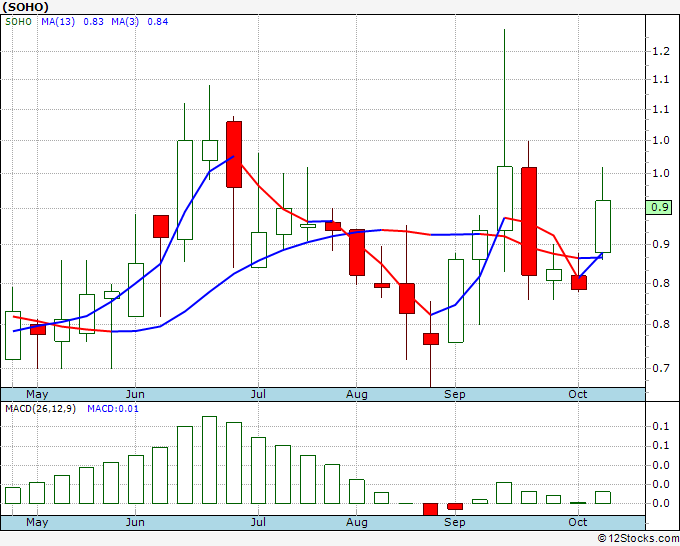Screen dimensions: 680x546
Task: Click the green 0.9 current price tag
Action: click(659, 208)
